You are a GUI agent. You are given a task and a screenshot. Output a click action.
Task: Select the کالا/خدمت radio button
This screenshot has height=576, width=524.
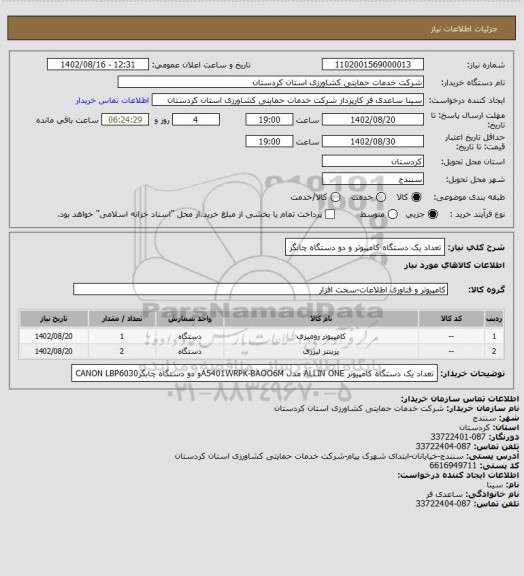pos(335,197)
